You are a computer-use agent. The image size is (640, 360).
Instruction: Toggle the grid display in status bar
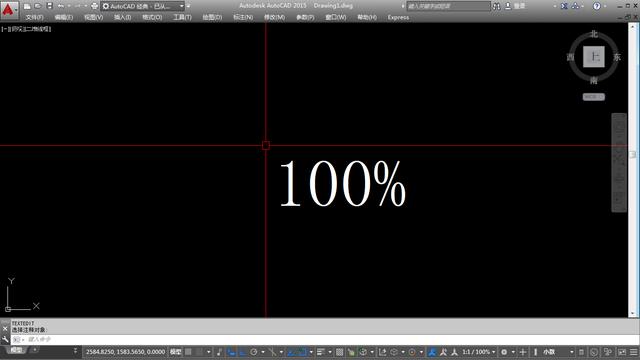(x=188, y=352)
